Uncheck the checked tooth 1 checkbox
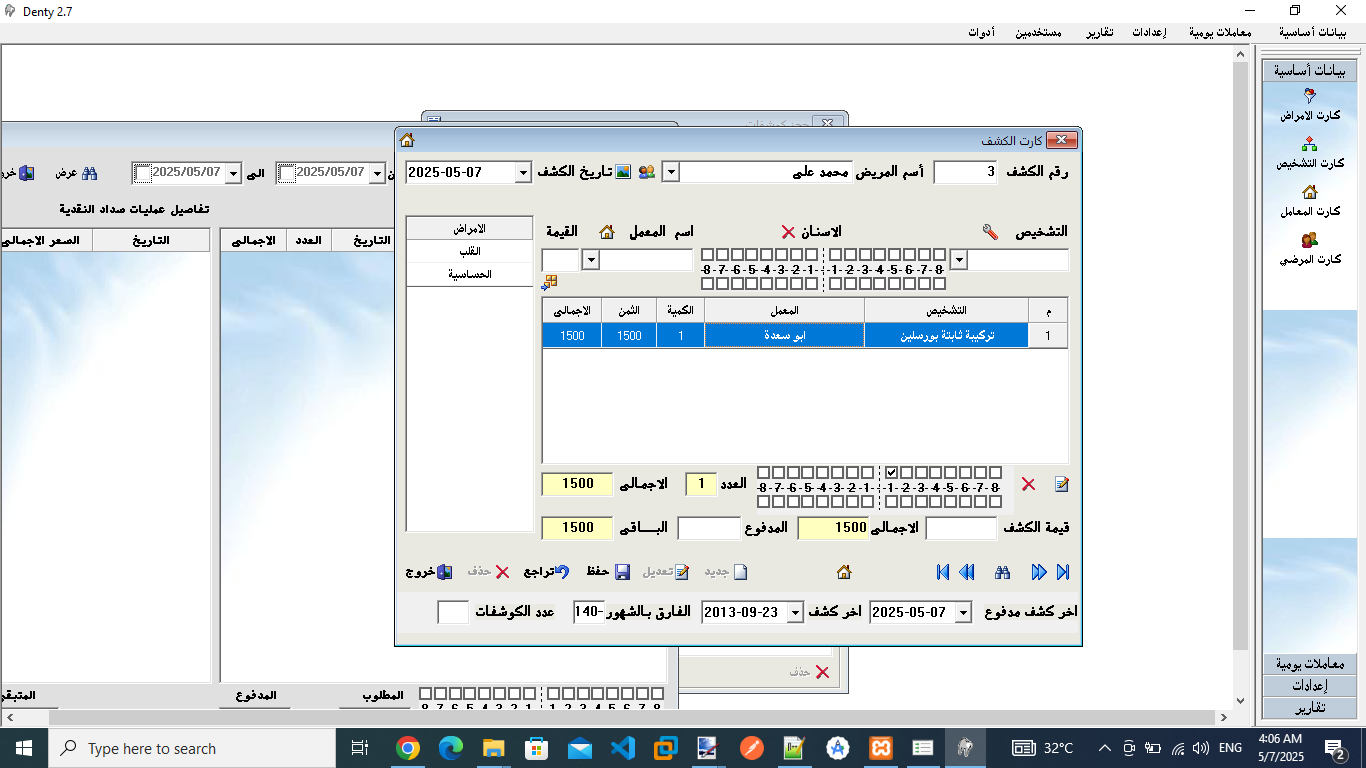Viewport: 1366px width, 768px height. [891, 472]
